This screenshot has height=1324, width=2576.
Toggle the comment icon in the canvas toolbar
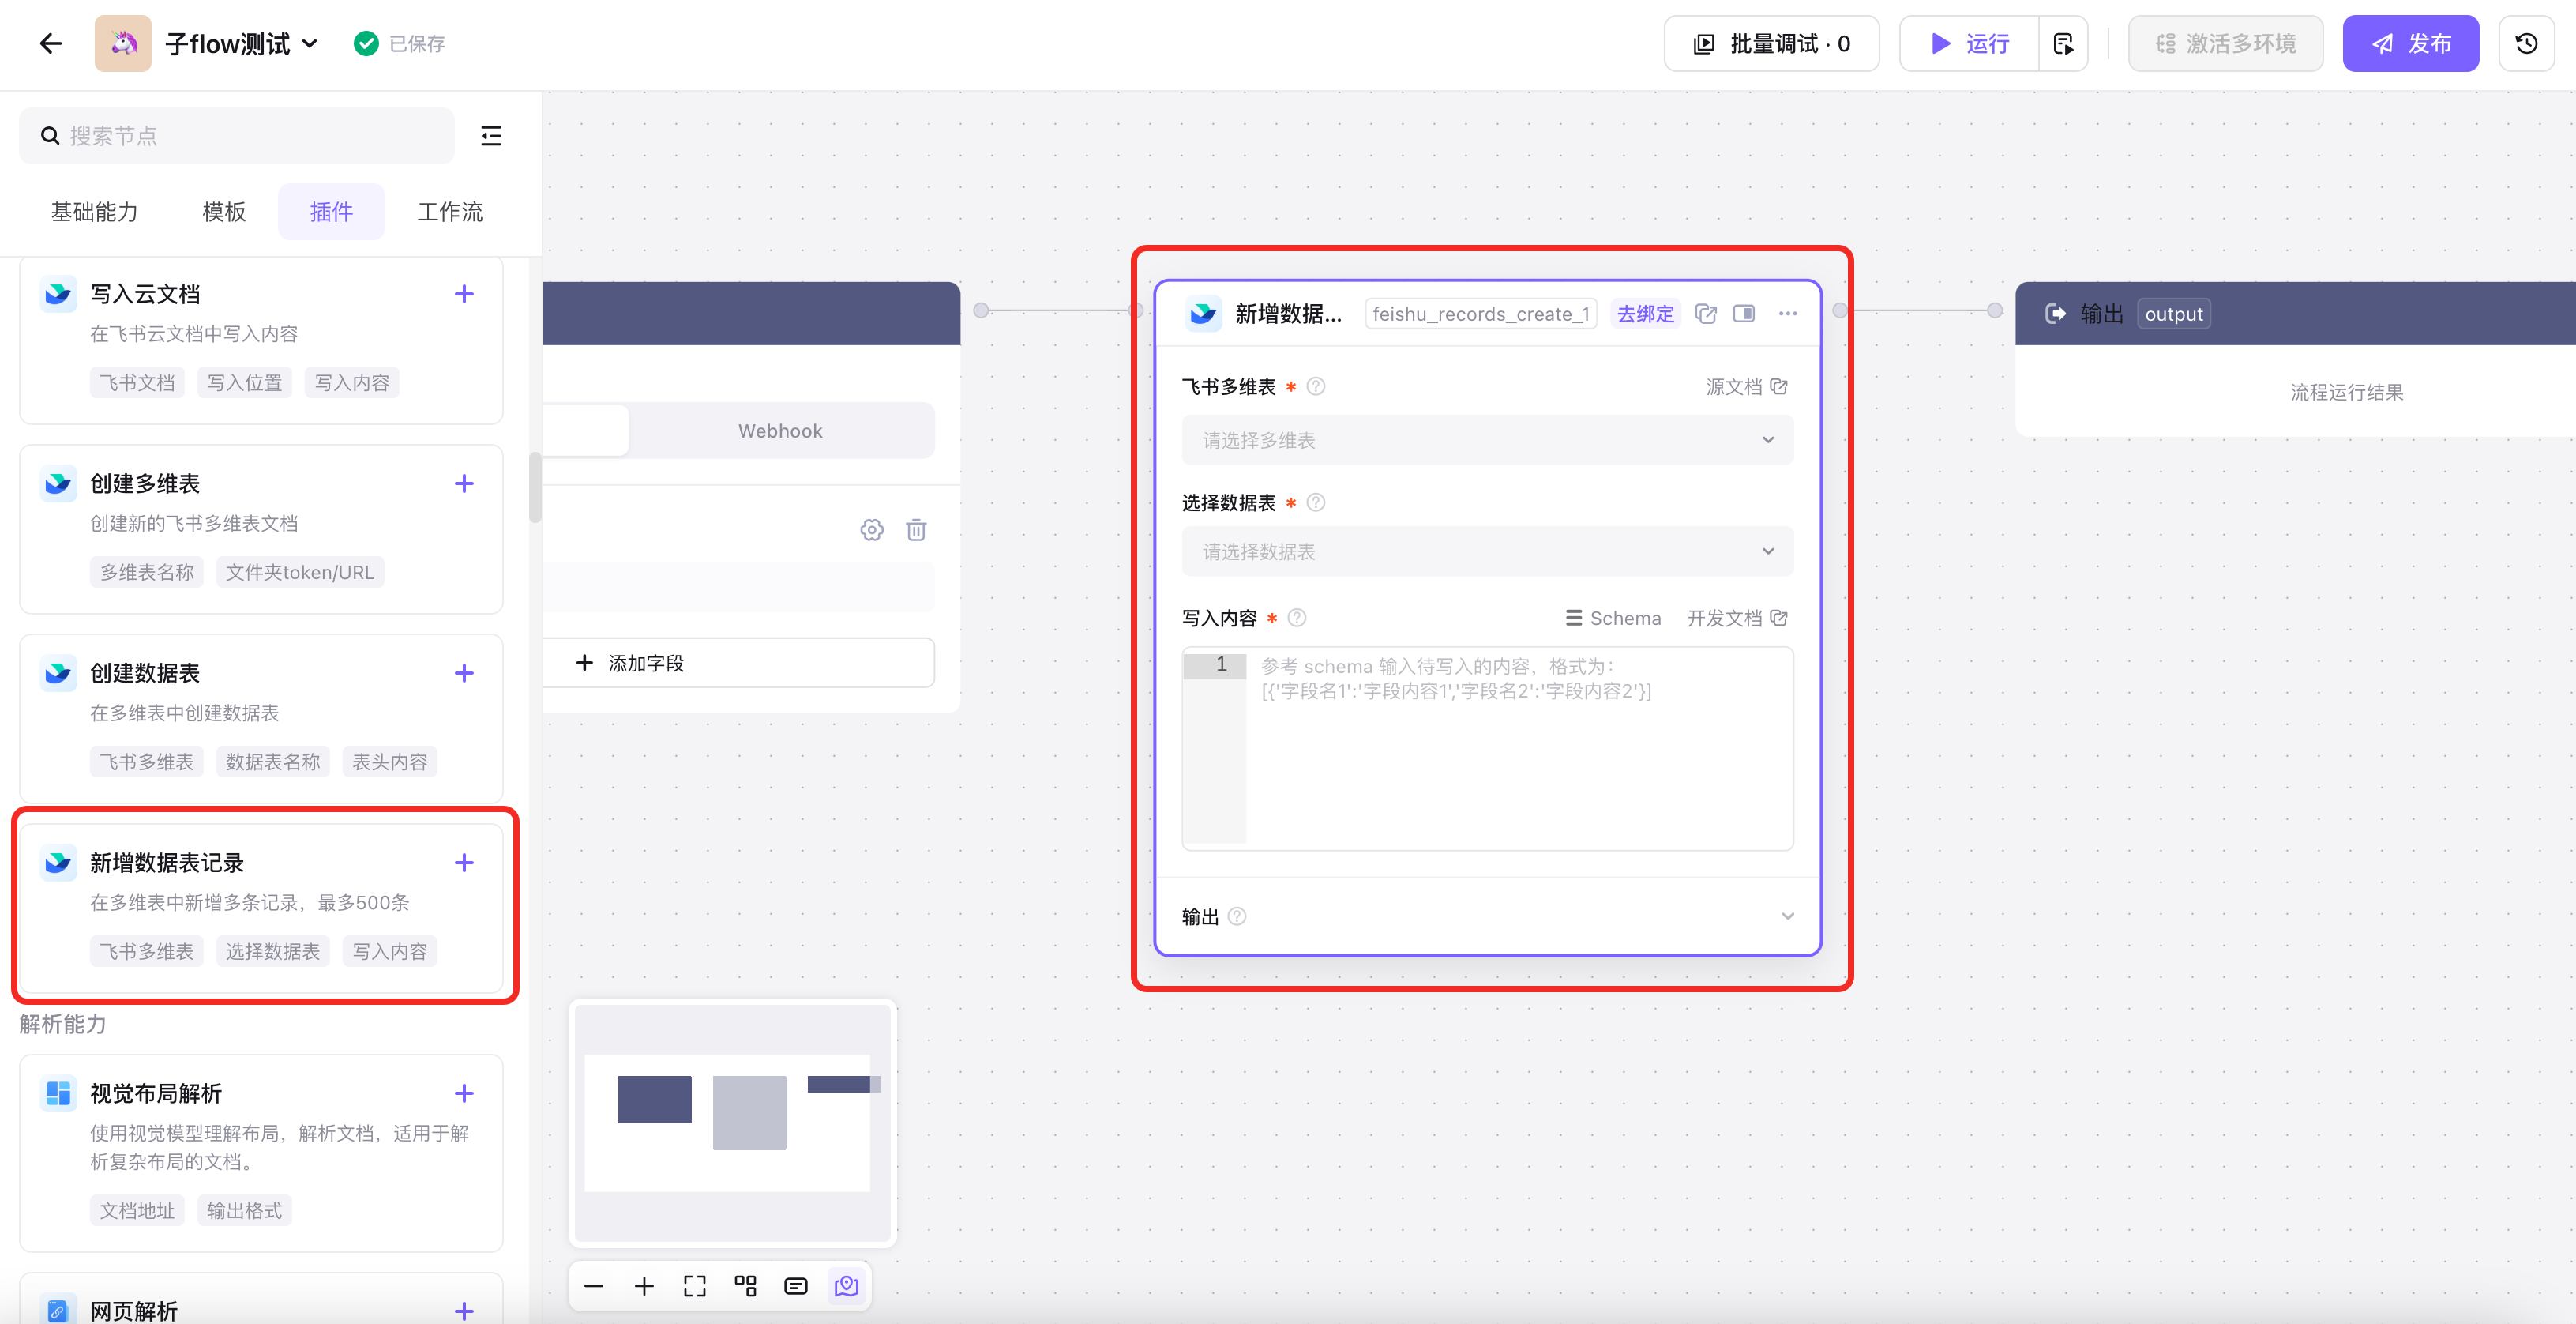point(796,1286)
